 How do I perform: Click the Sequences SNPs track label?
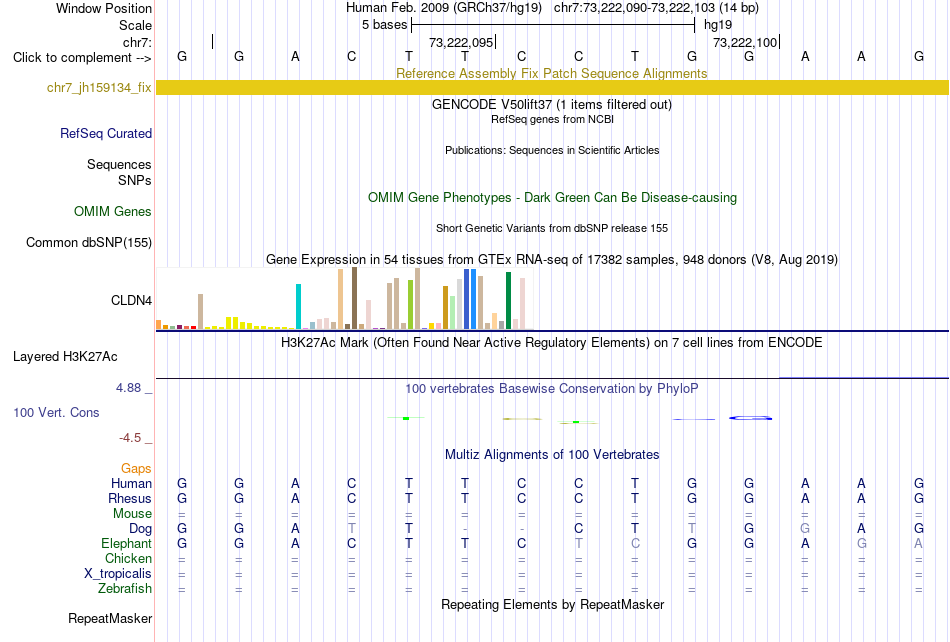tap(119, 173)
